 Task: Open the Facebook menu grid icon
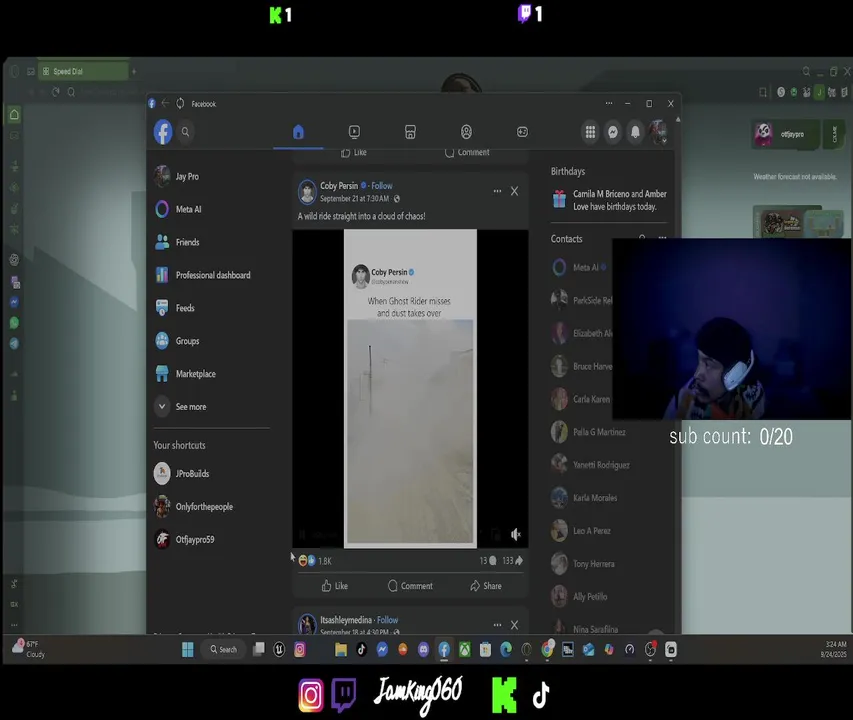click(x=590, y=132)
